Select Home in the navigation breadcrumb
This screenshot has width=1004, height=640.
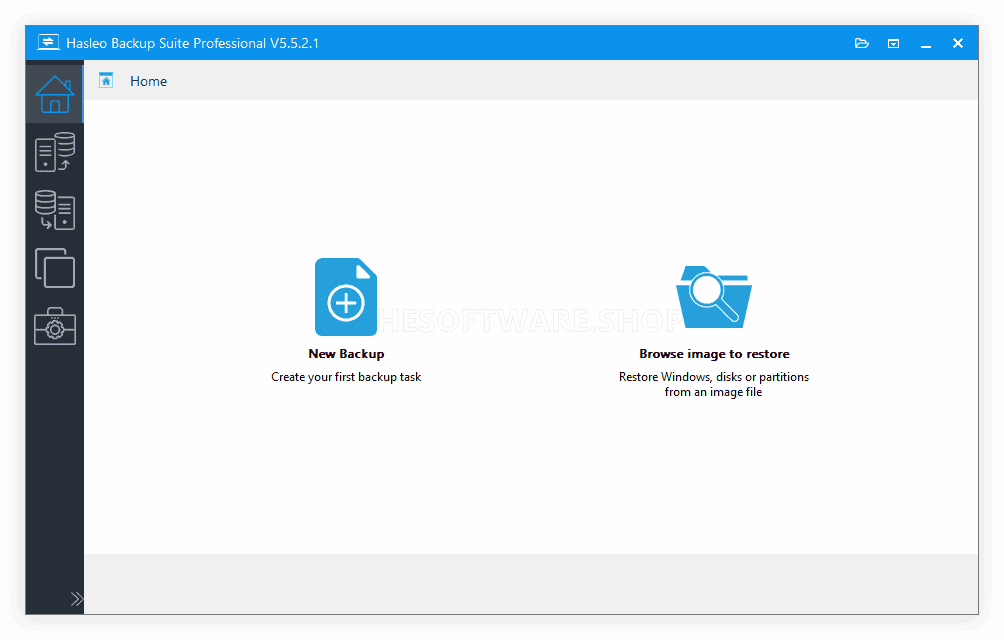coord(148,81)
